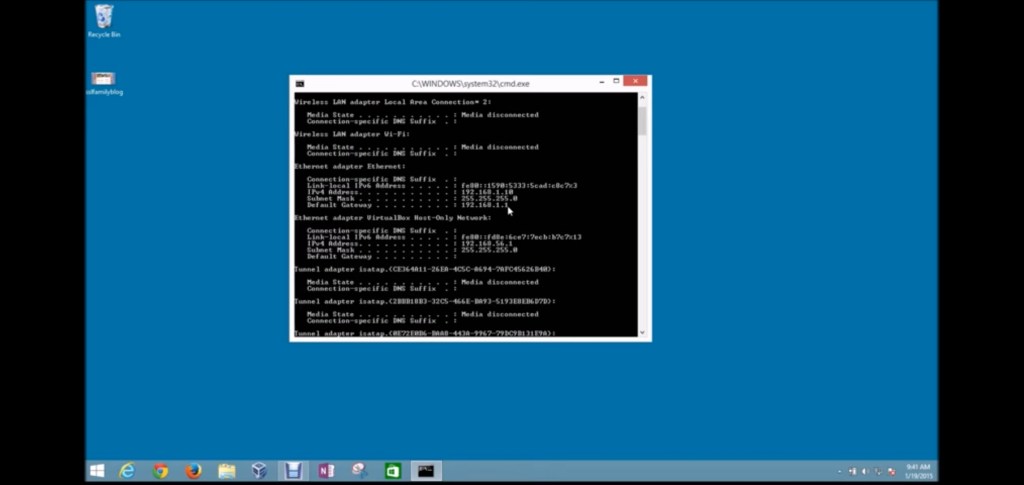Viewport: 1024px width, 485px height.
Task: Open the green Store icon in taskbar
Action: coord(393,470)
